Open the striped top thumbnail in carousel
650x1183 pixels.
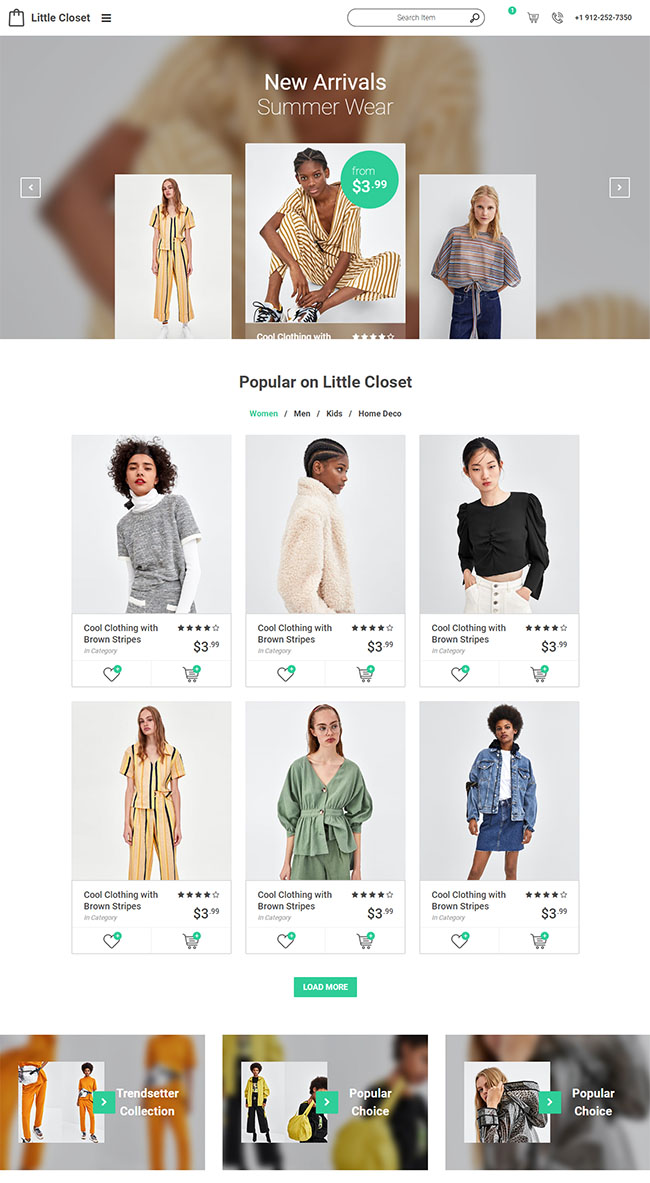(477, 257)
